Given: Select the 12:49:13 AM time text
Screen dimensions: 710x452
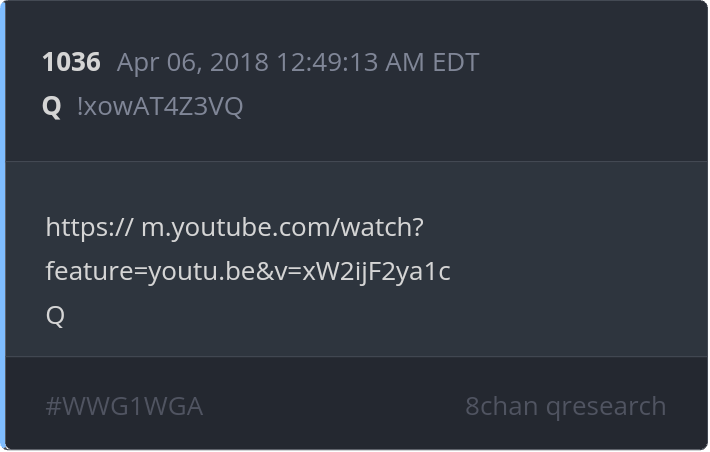Looking at the screenshot, I should (x=350, y=62).
